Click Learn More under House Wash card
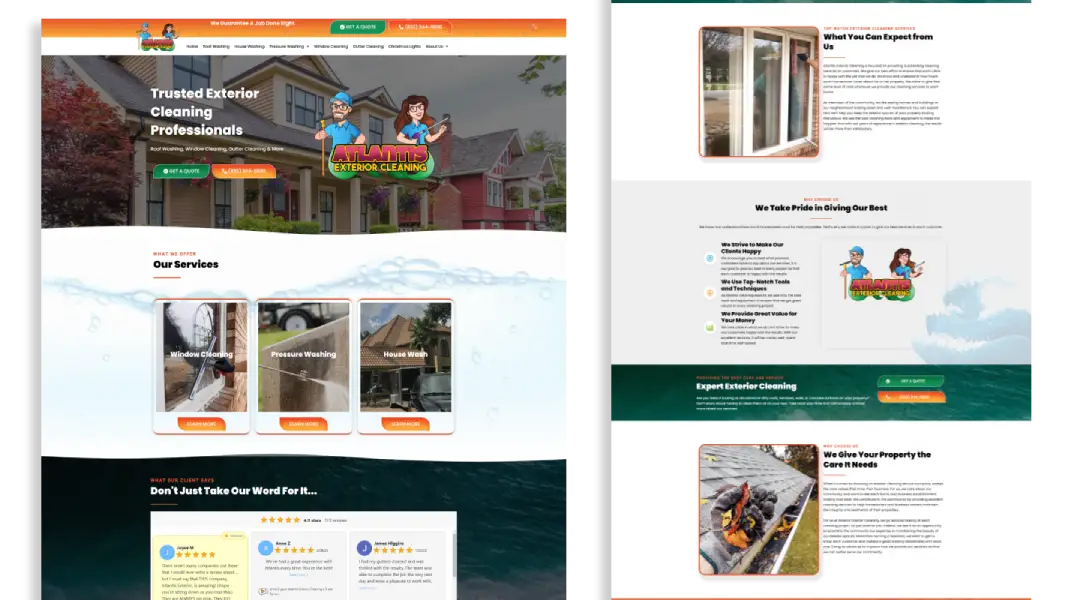 tap(405, 423)
